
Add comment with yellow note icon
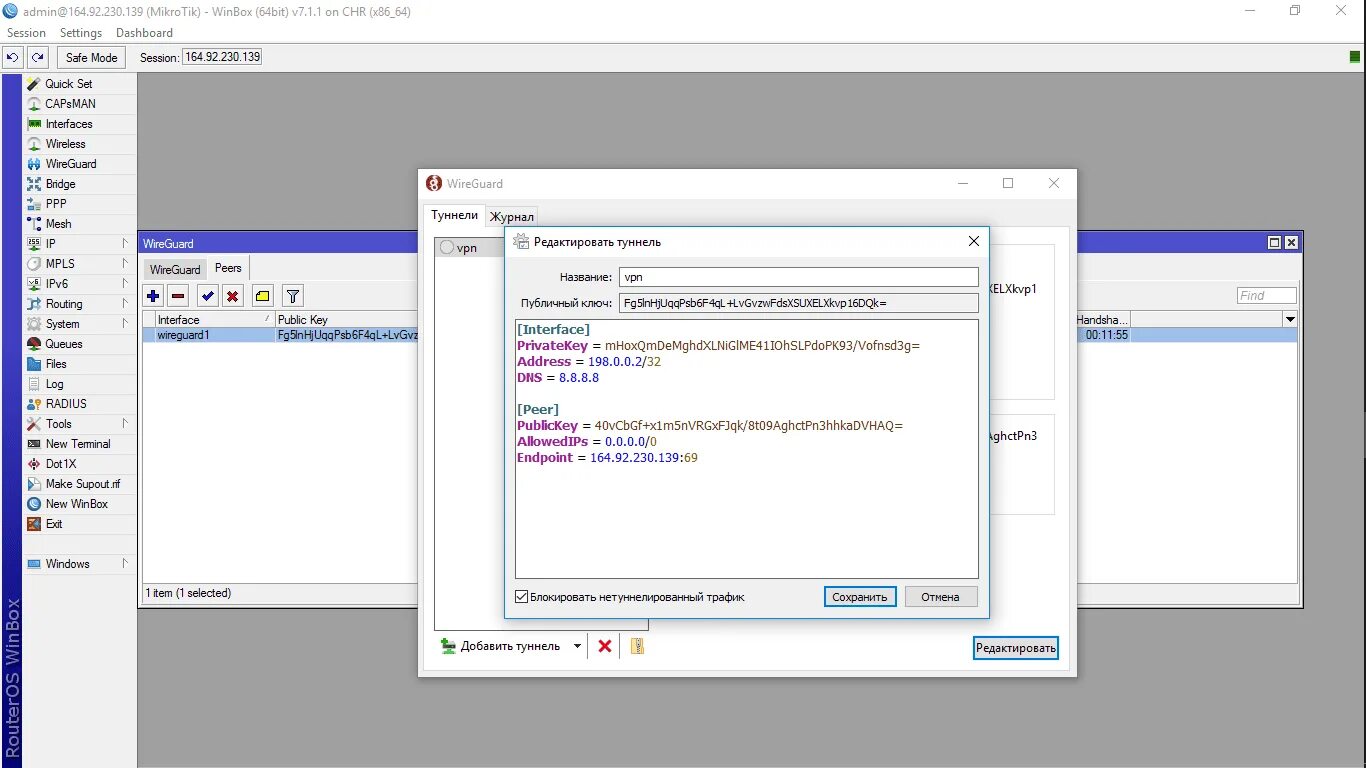262,296
